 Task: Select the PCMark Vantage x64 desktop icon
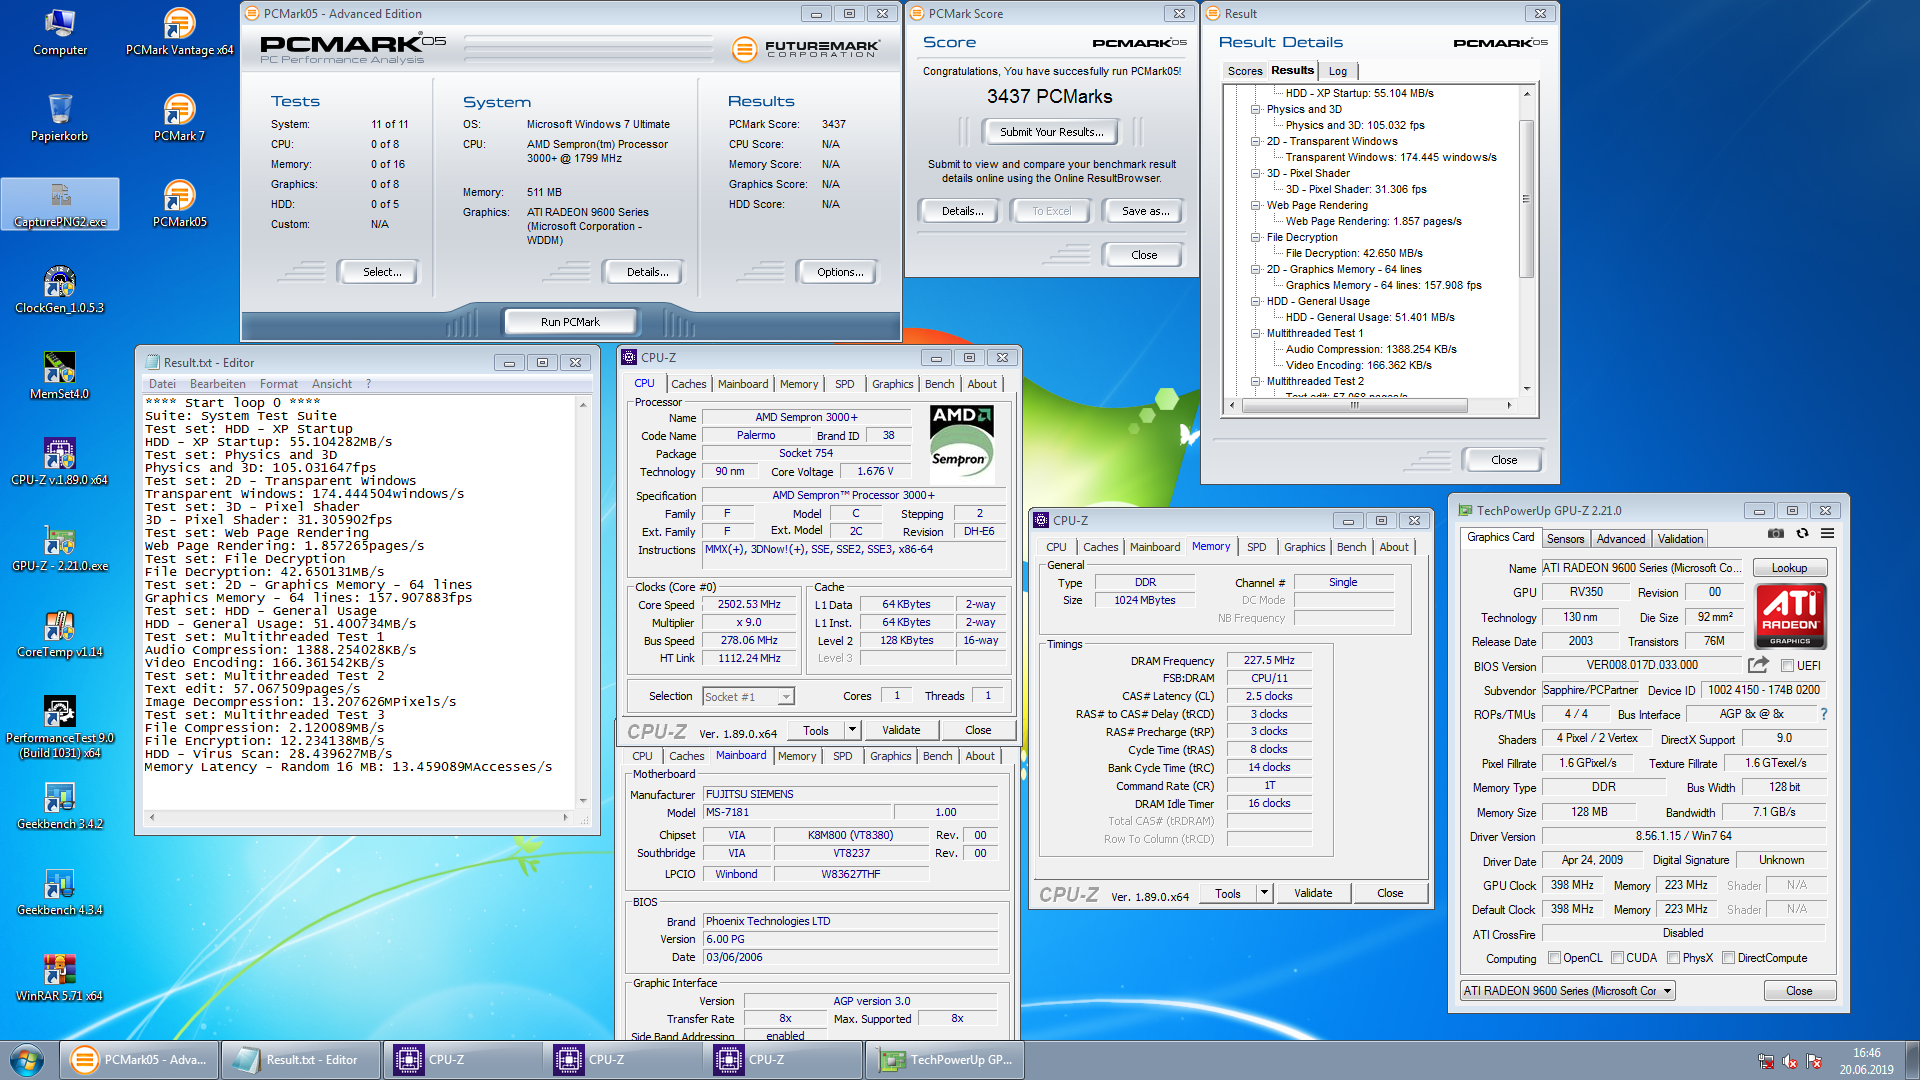click(x=180, y=32)
